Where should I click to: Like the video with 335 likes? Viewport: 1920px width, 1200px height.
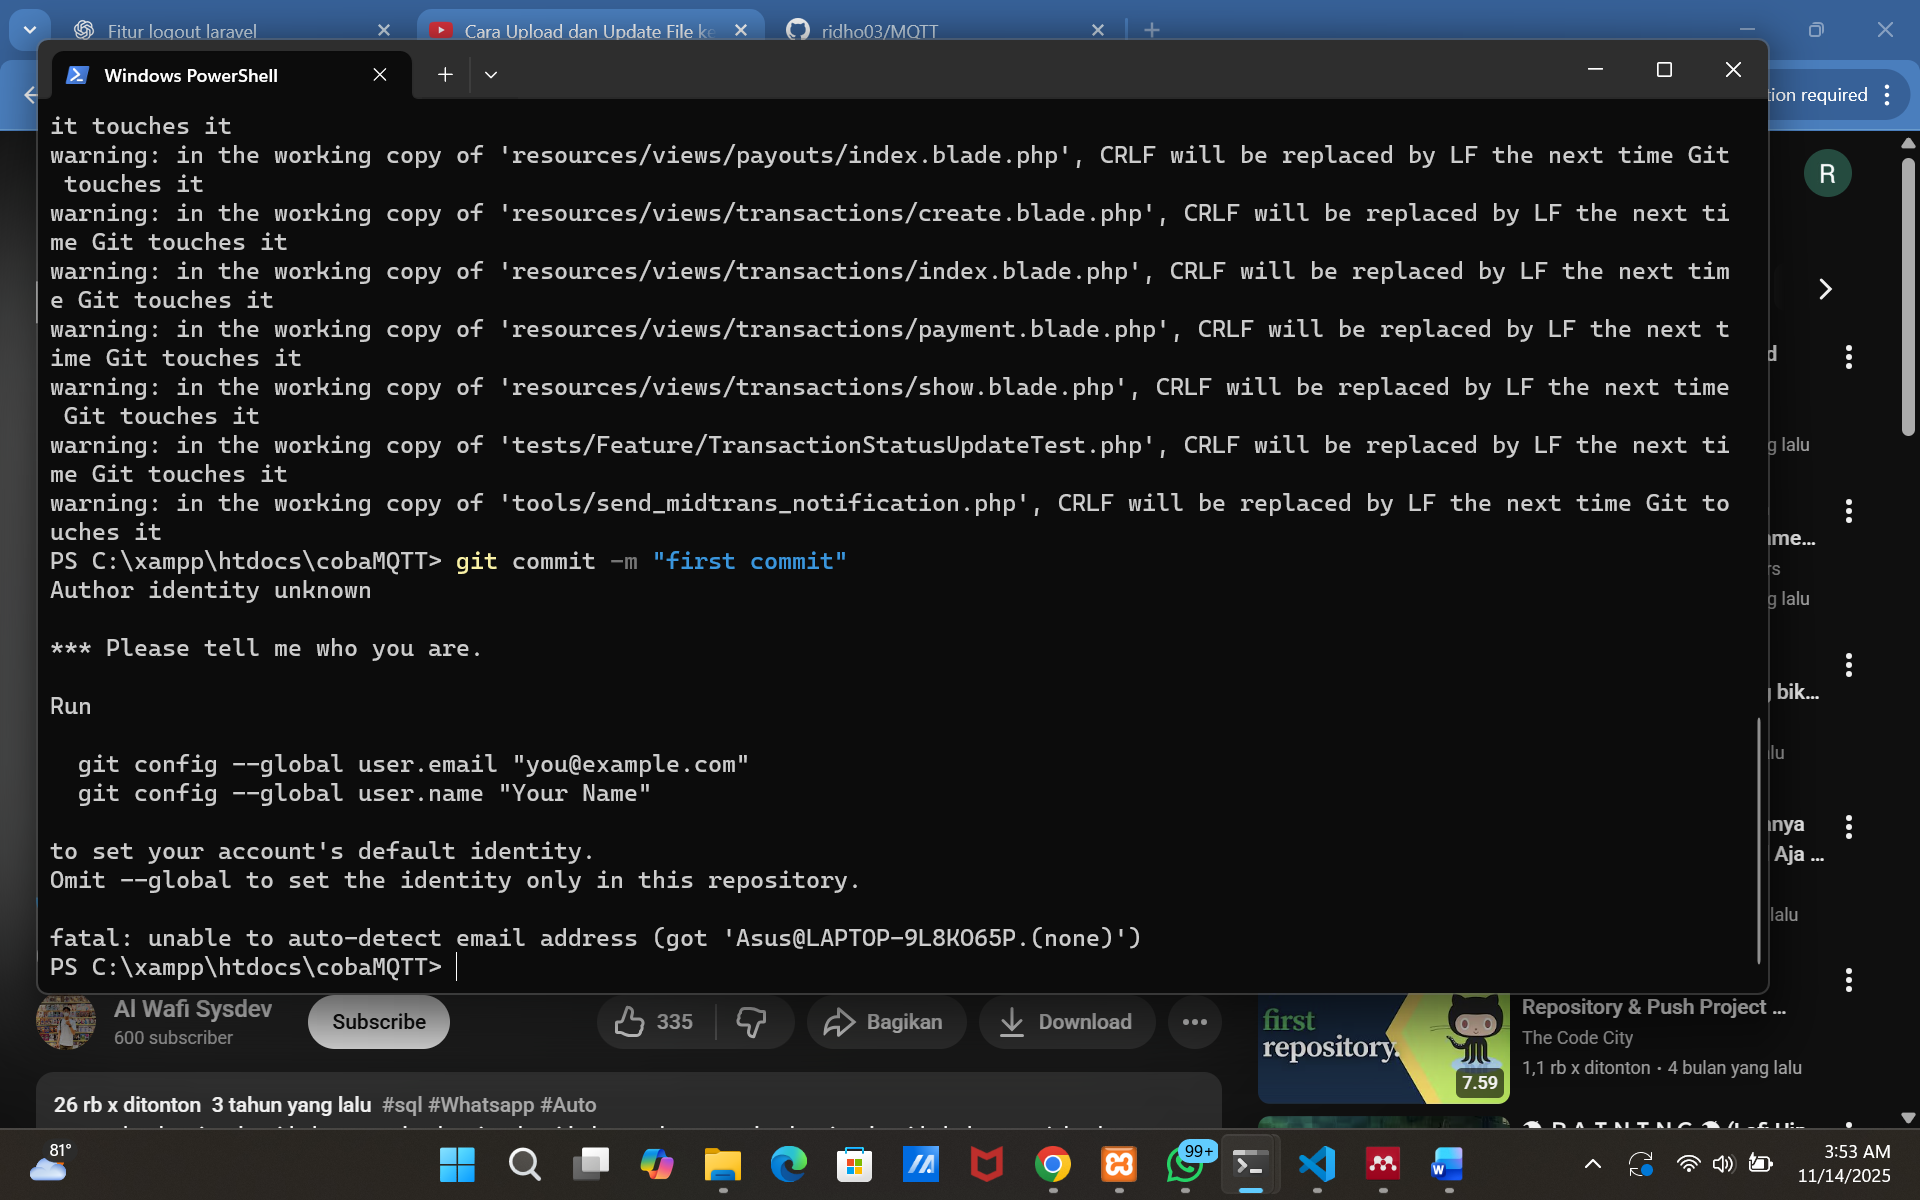click(x=655, y=1022)
